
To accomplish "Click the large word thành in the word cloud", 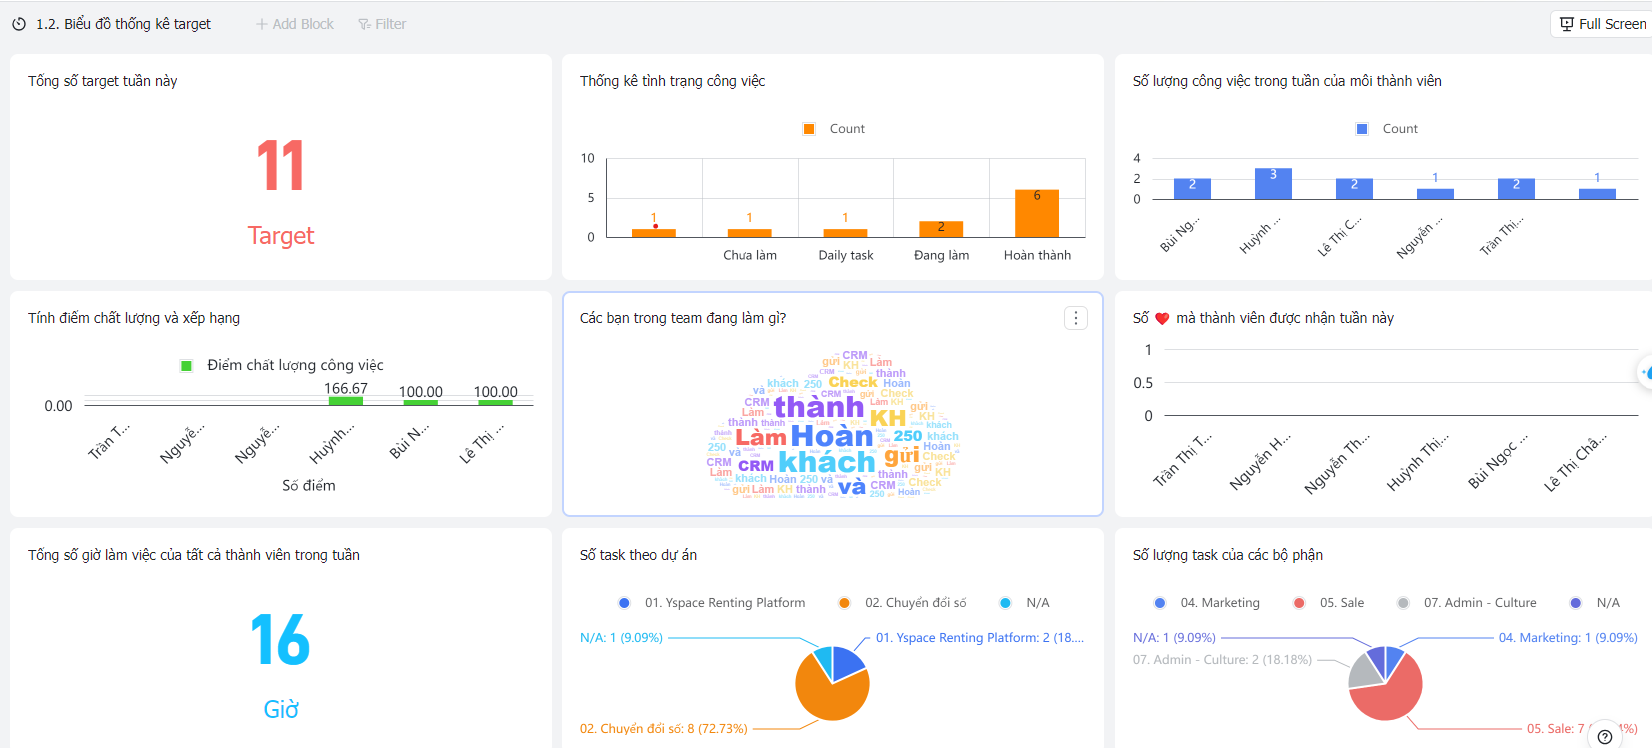I will pyautogui.click(x=819, y=407).
